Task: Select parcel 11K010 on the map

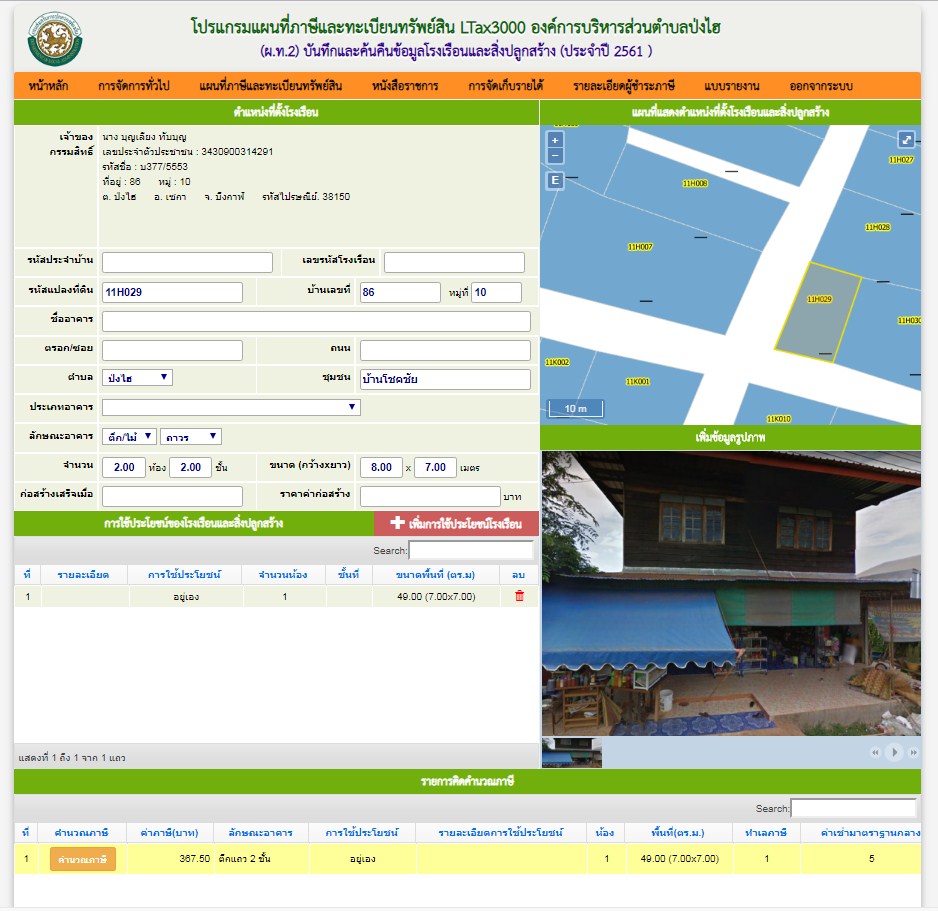Action: pos(779,419)
